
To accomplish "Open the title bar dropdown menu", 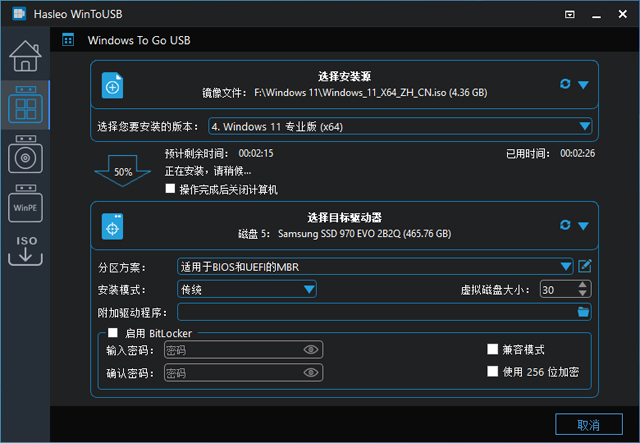I will tap(569, 15).
